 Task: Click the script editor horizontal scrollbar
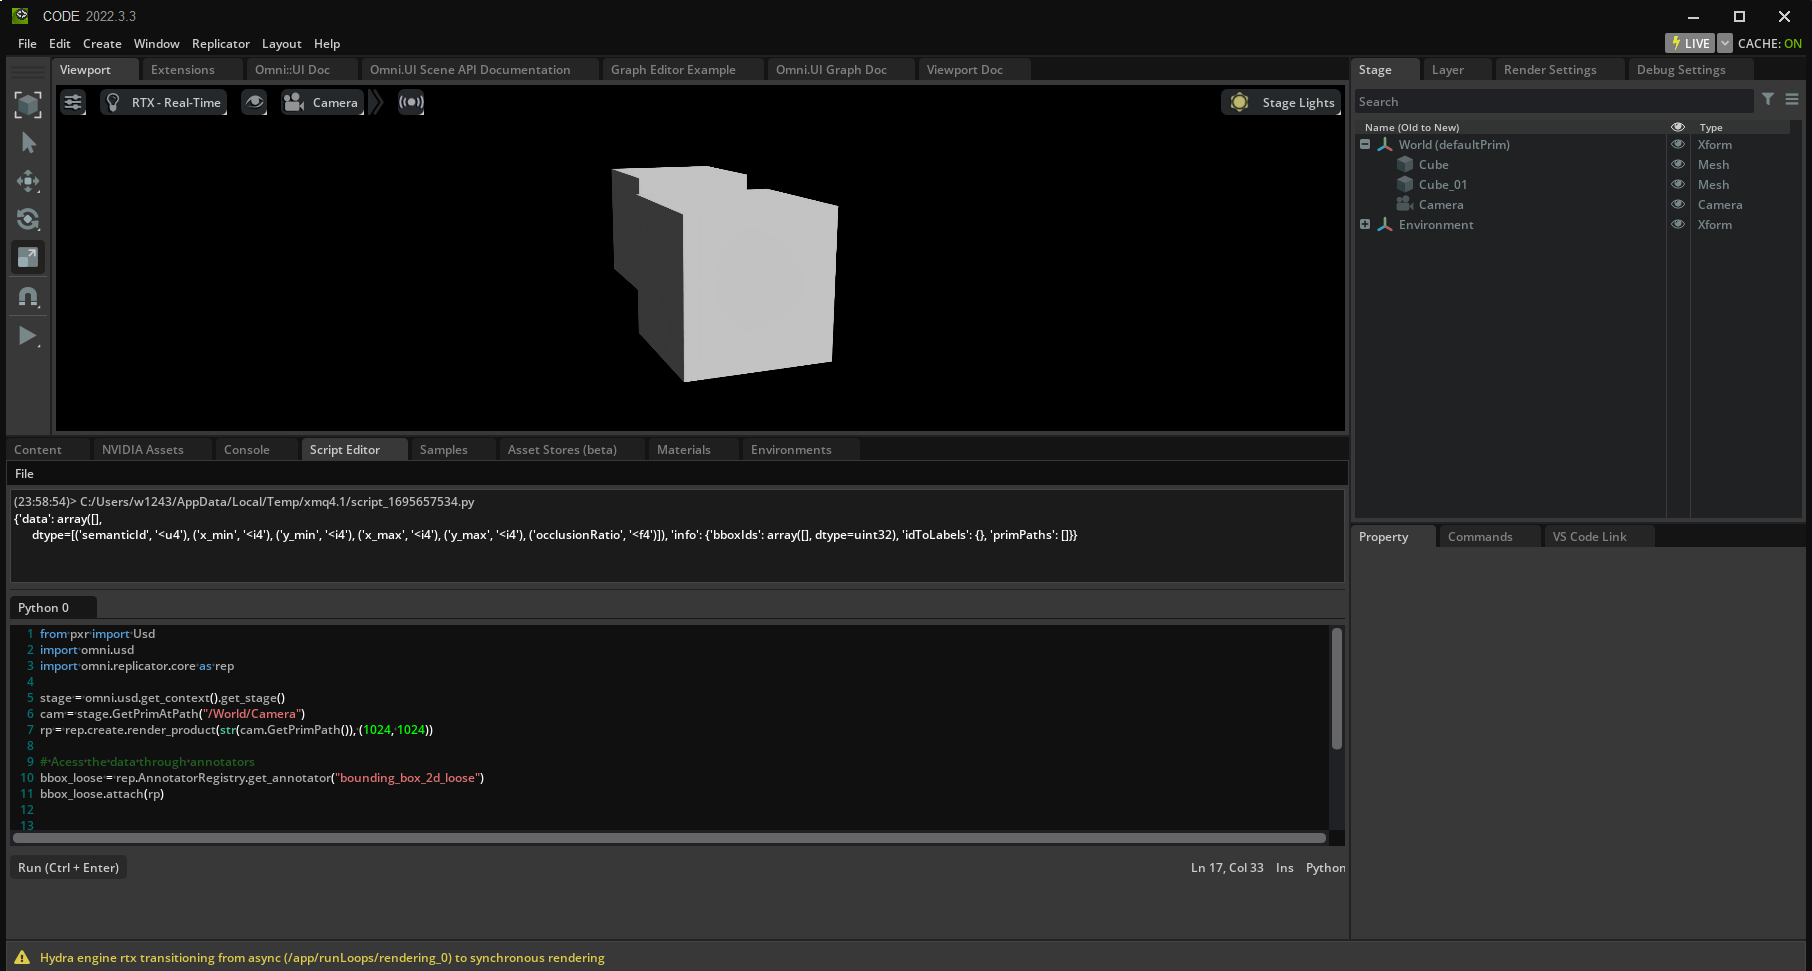(x=669, y=838)
